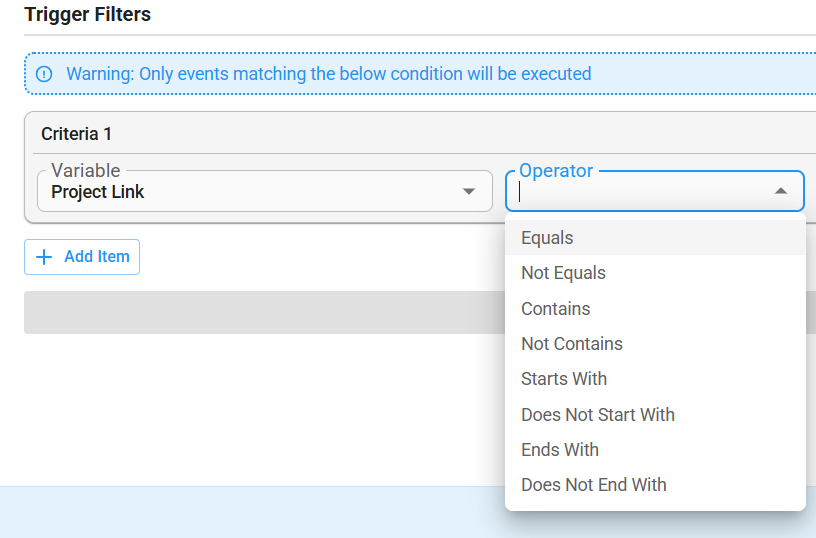The image size is (816, 538).
Task: Choose Not Equals from operator list
Action: click(655, 273)
